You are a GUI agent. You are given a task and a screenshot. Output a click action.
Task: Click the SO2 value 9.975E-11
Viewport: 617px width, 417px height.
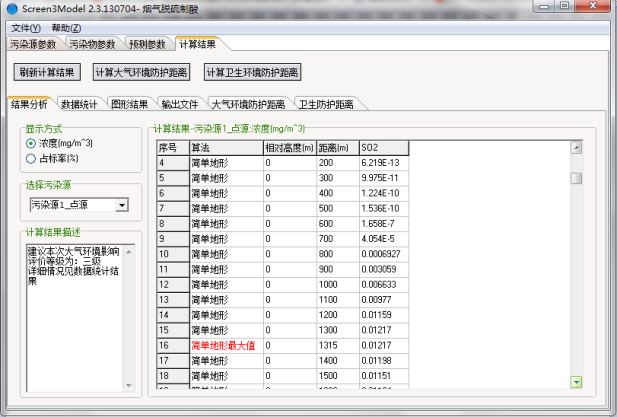click(x=384, y=178)
